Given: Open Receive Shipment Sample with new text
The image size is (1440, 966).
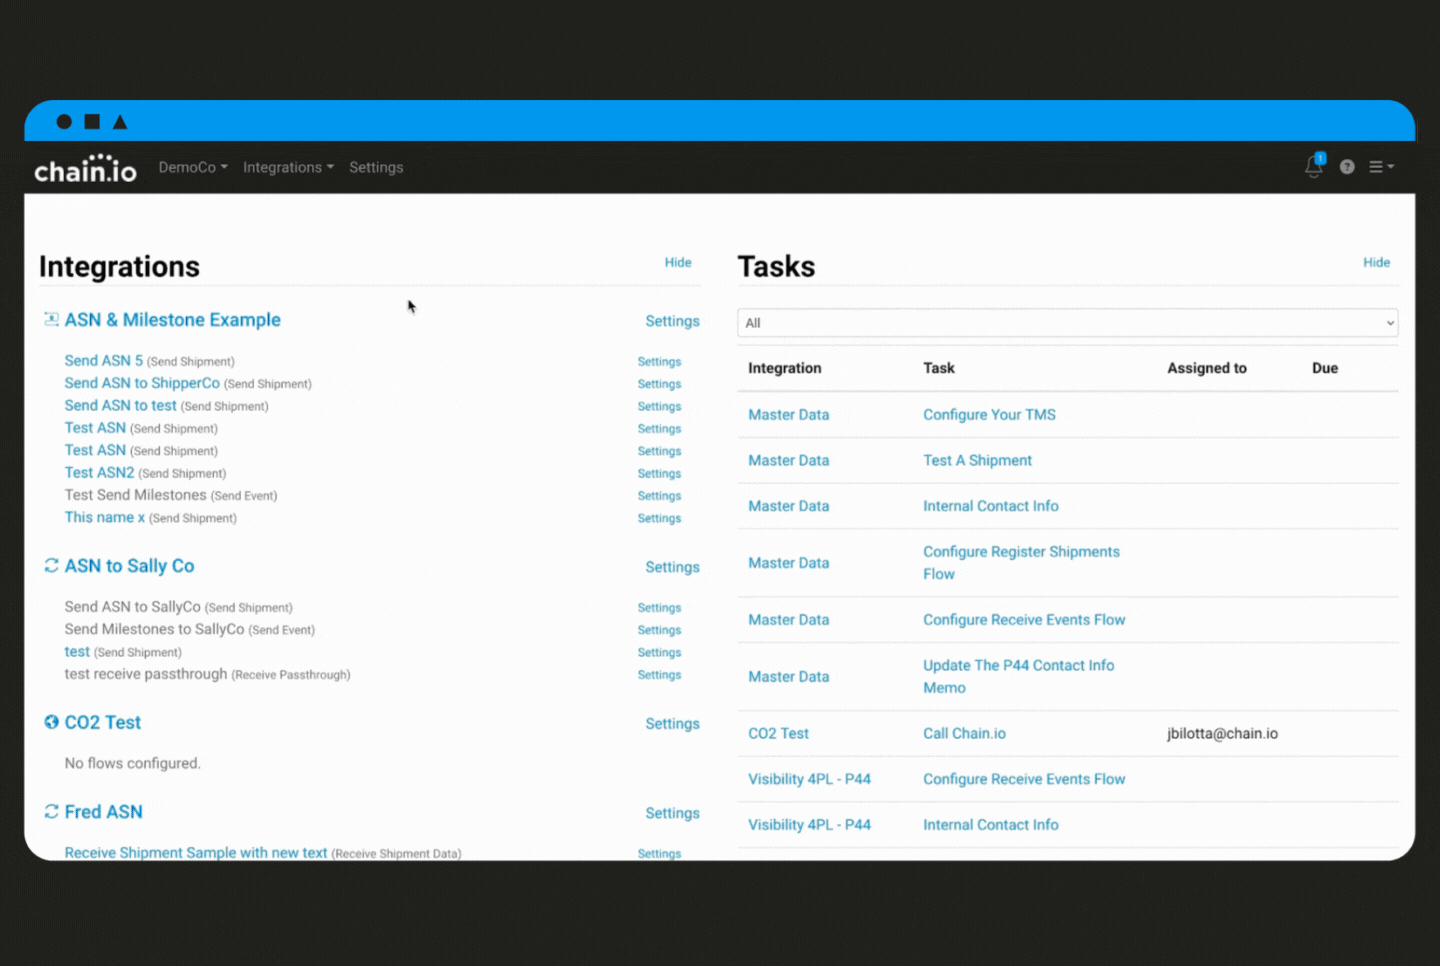Looking at the screenshot, I should pyautogui.click(x=196, y=853).
